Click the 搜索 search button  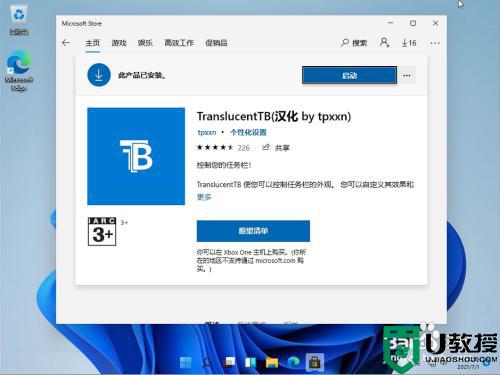354,43
